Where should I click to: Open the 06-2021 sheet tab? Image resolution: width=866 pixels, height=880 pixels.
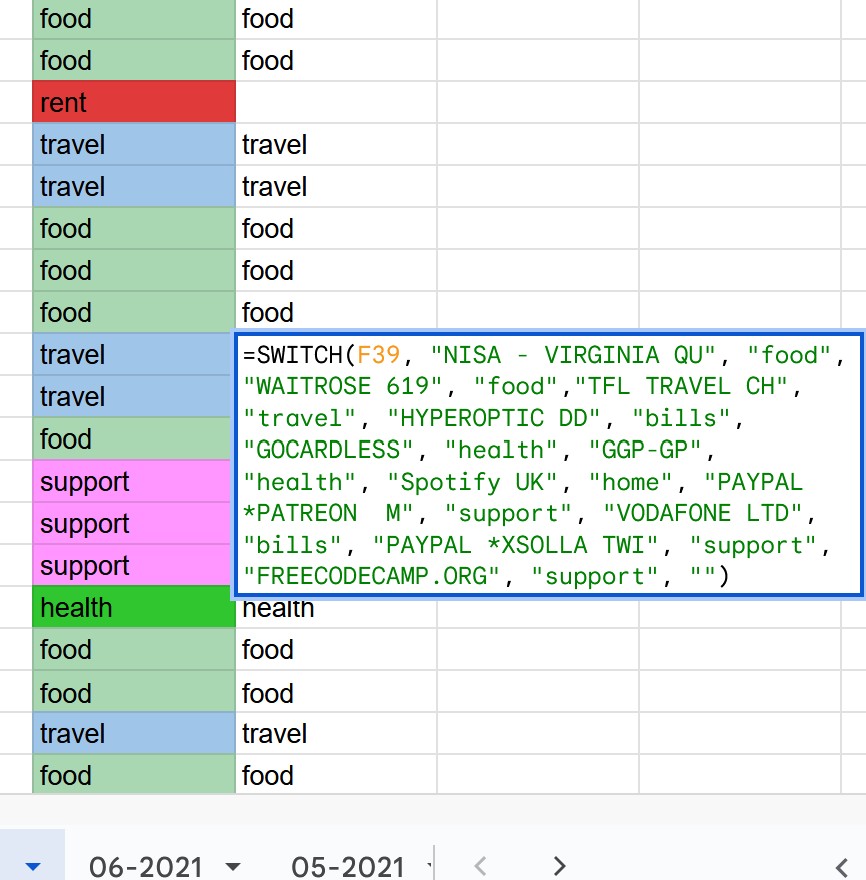[145, 867]
